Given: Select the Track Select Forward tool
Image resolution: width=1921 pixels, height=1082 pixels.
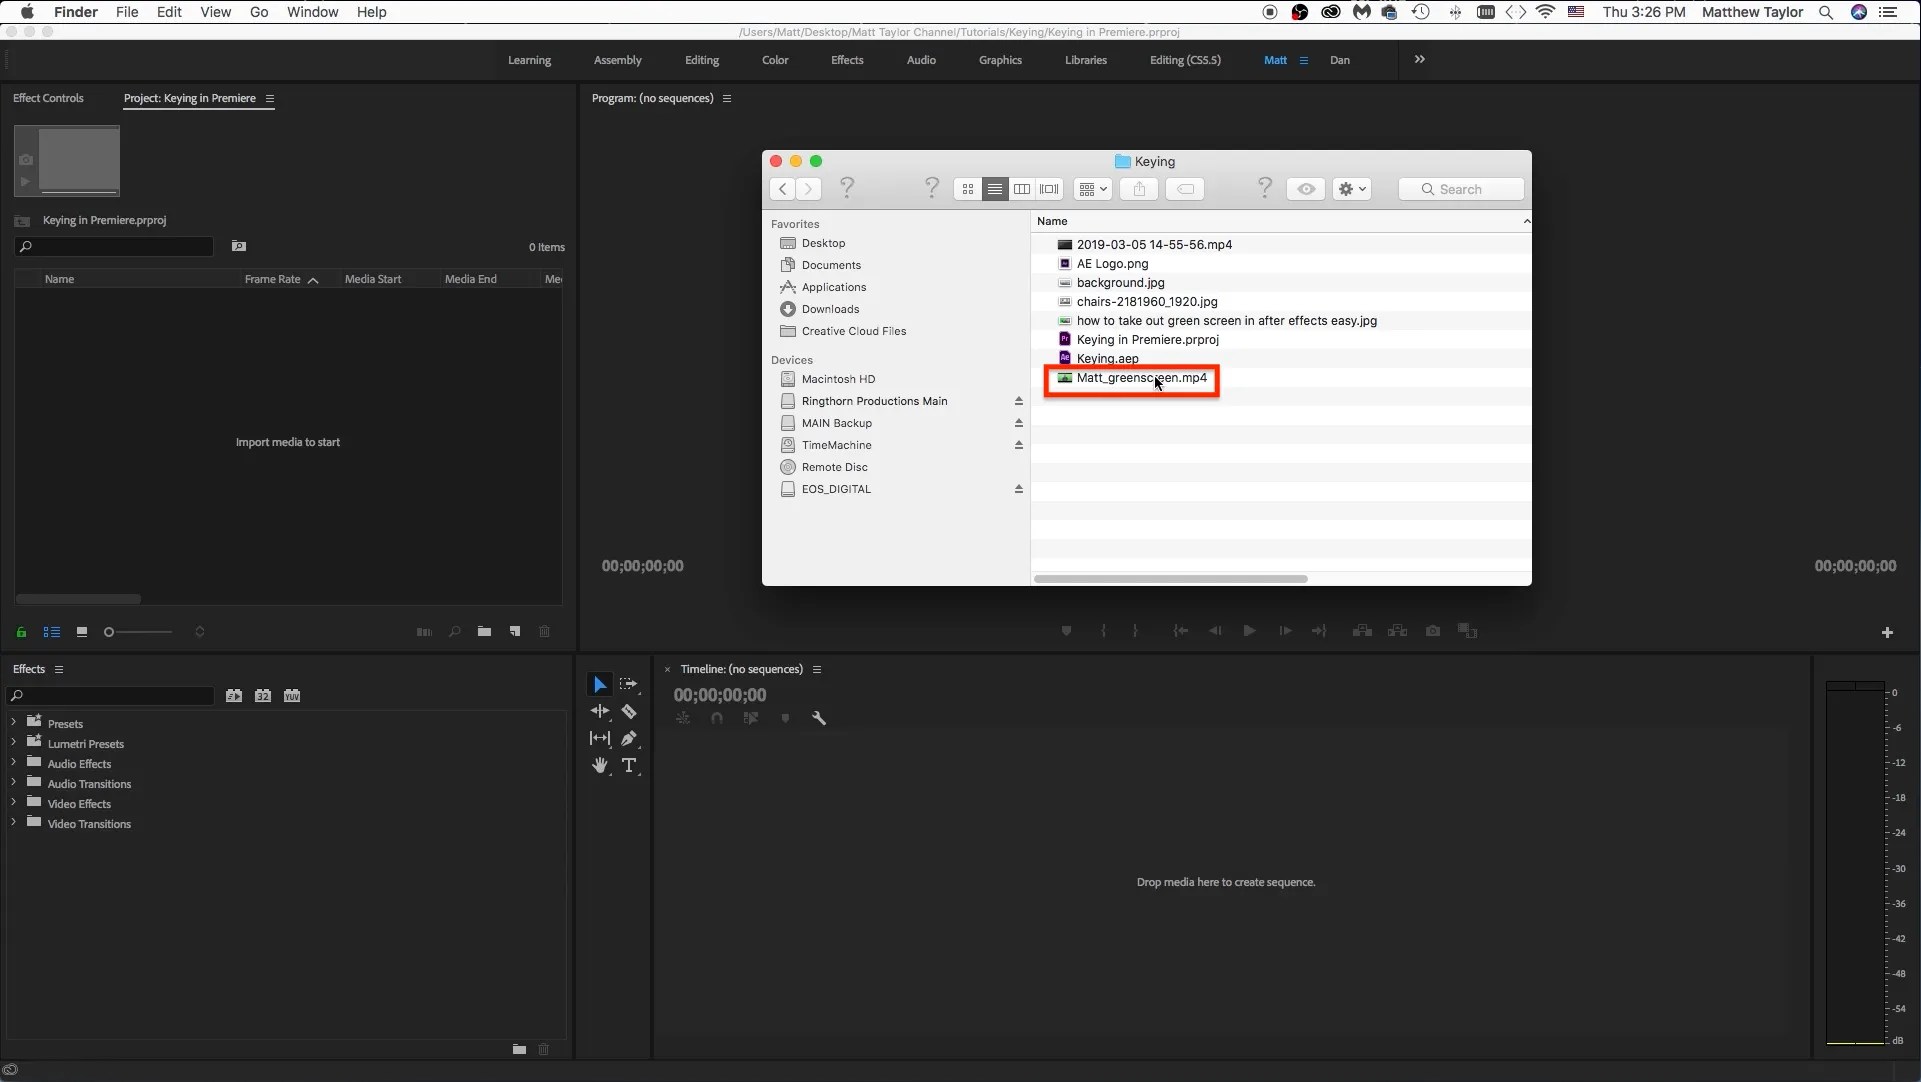Looking at the screenshot, I should [x=630, y=683].
